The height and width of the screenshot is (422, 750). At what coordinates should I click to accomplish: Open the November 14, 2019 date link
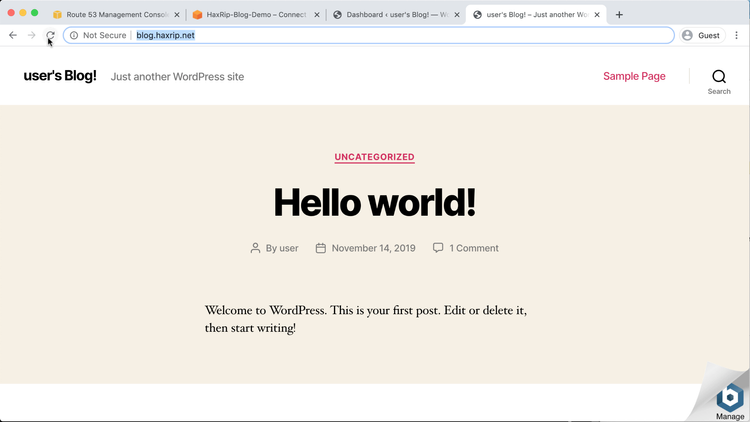point(374,248)
